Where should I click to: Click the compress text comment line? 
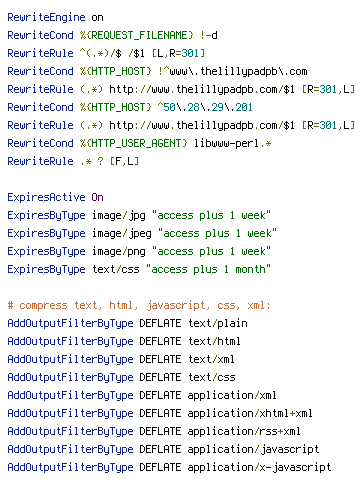click(139, 305)
